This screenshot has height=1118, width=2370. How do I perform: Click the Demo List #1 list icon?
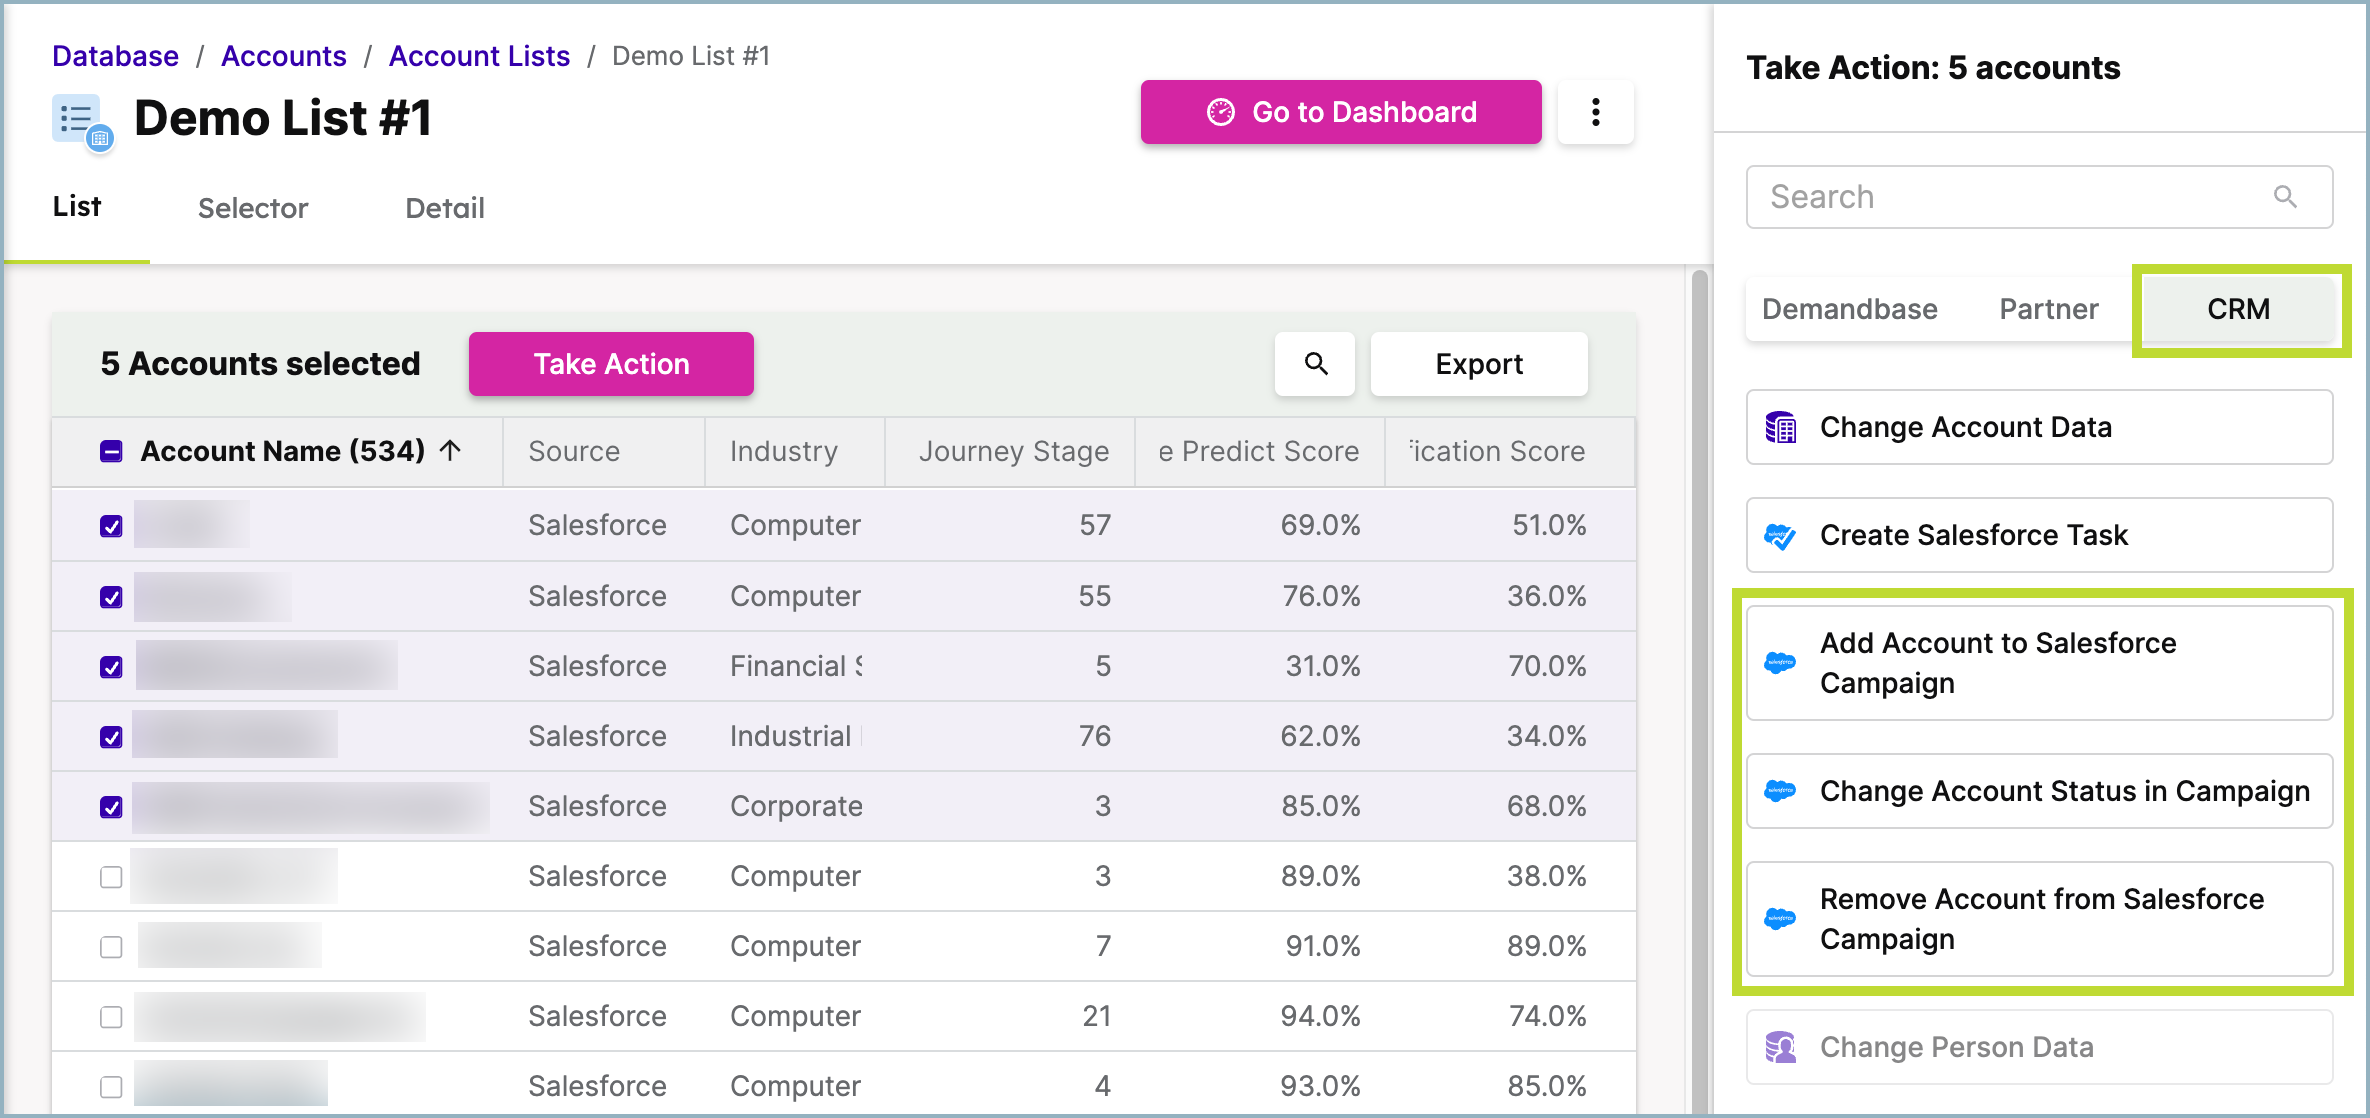click(82, 122)
